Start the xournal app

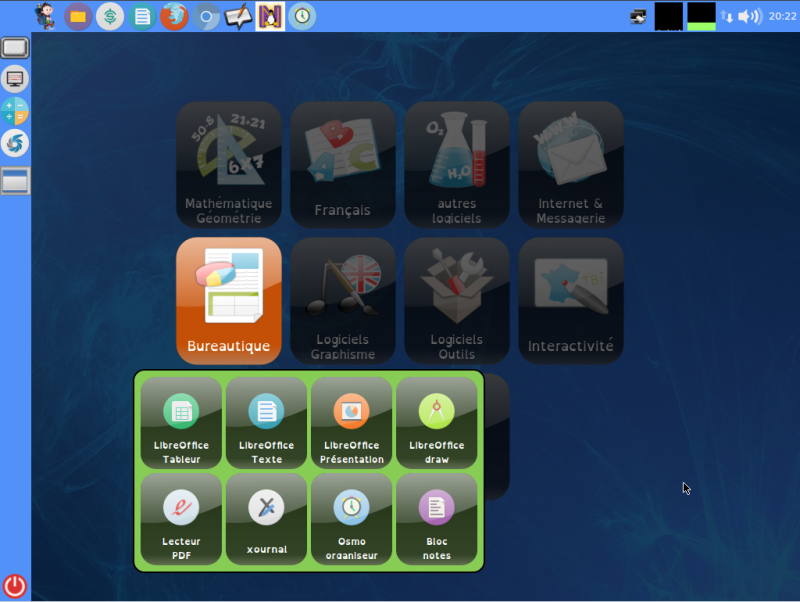pos(266,519)
